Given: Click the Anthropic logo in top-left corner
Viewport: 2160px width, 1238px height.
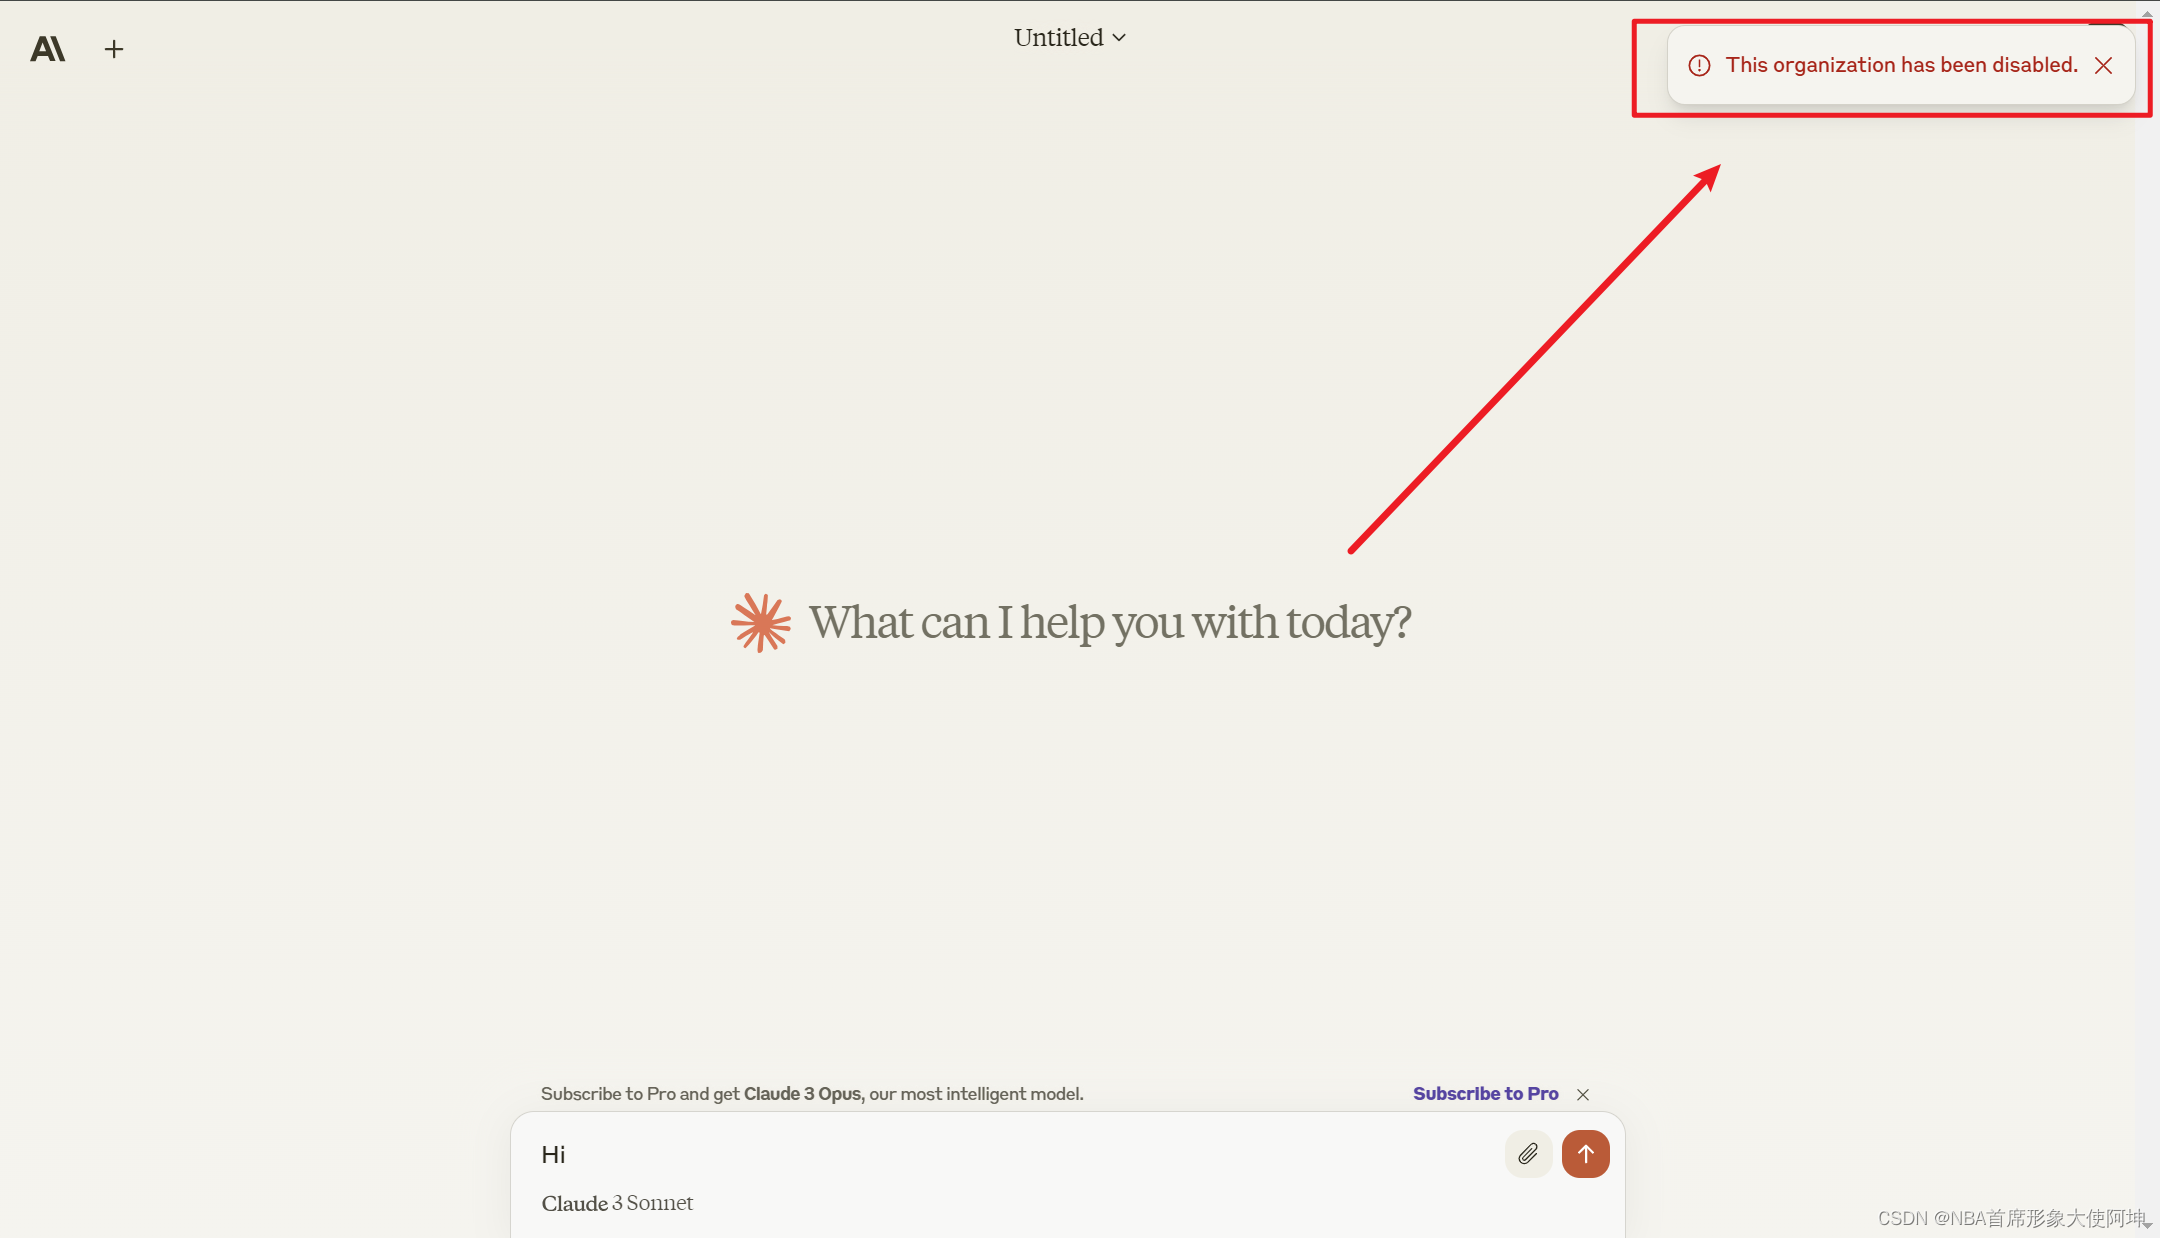Looking at the screenshot, I should click(x=47, y=49).
